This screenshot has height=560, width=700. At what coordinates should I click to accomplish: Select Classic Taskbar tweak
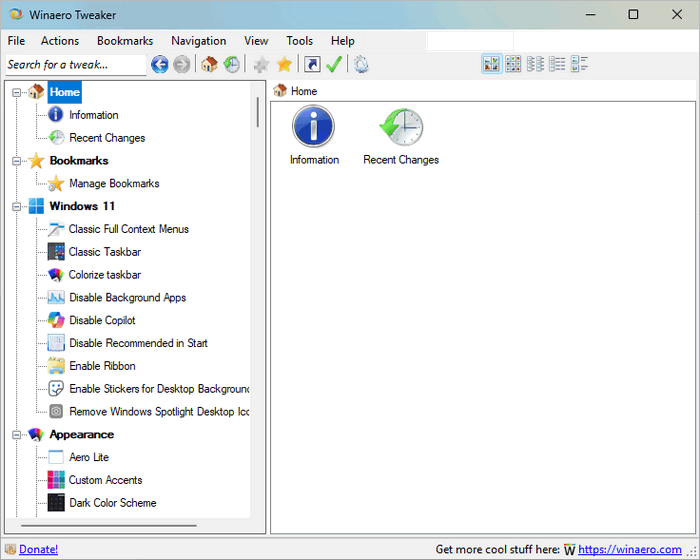coord(104,251)
